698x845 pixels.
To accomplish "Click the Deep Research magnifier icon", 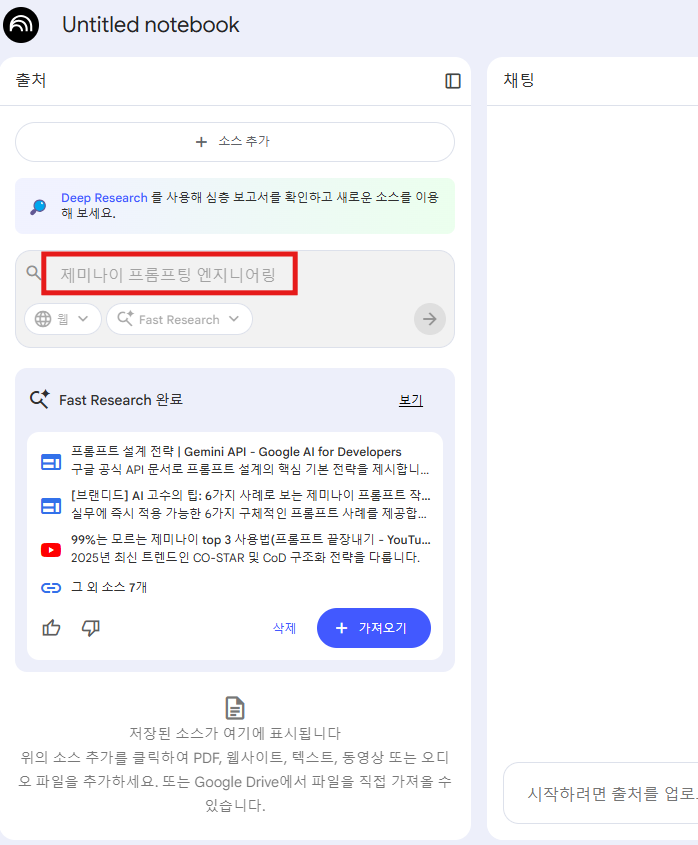I will [38, 206].
